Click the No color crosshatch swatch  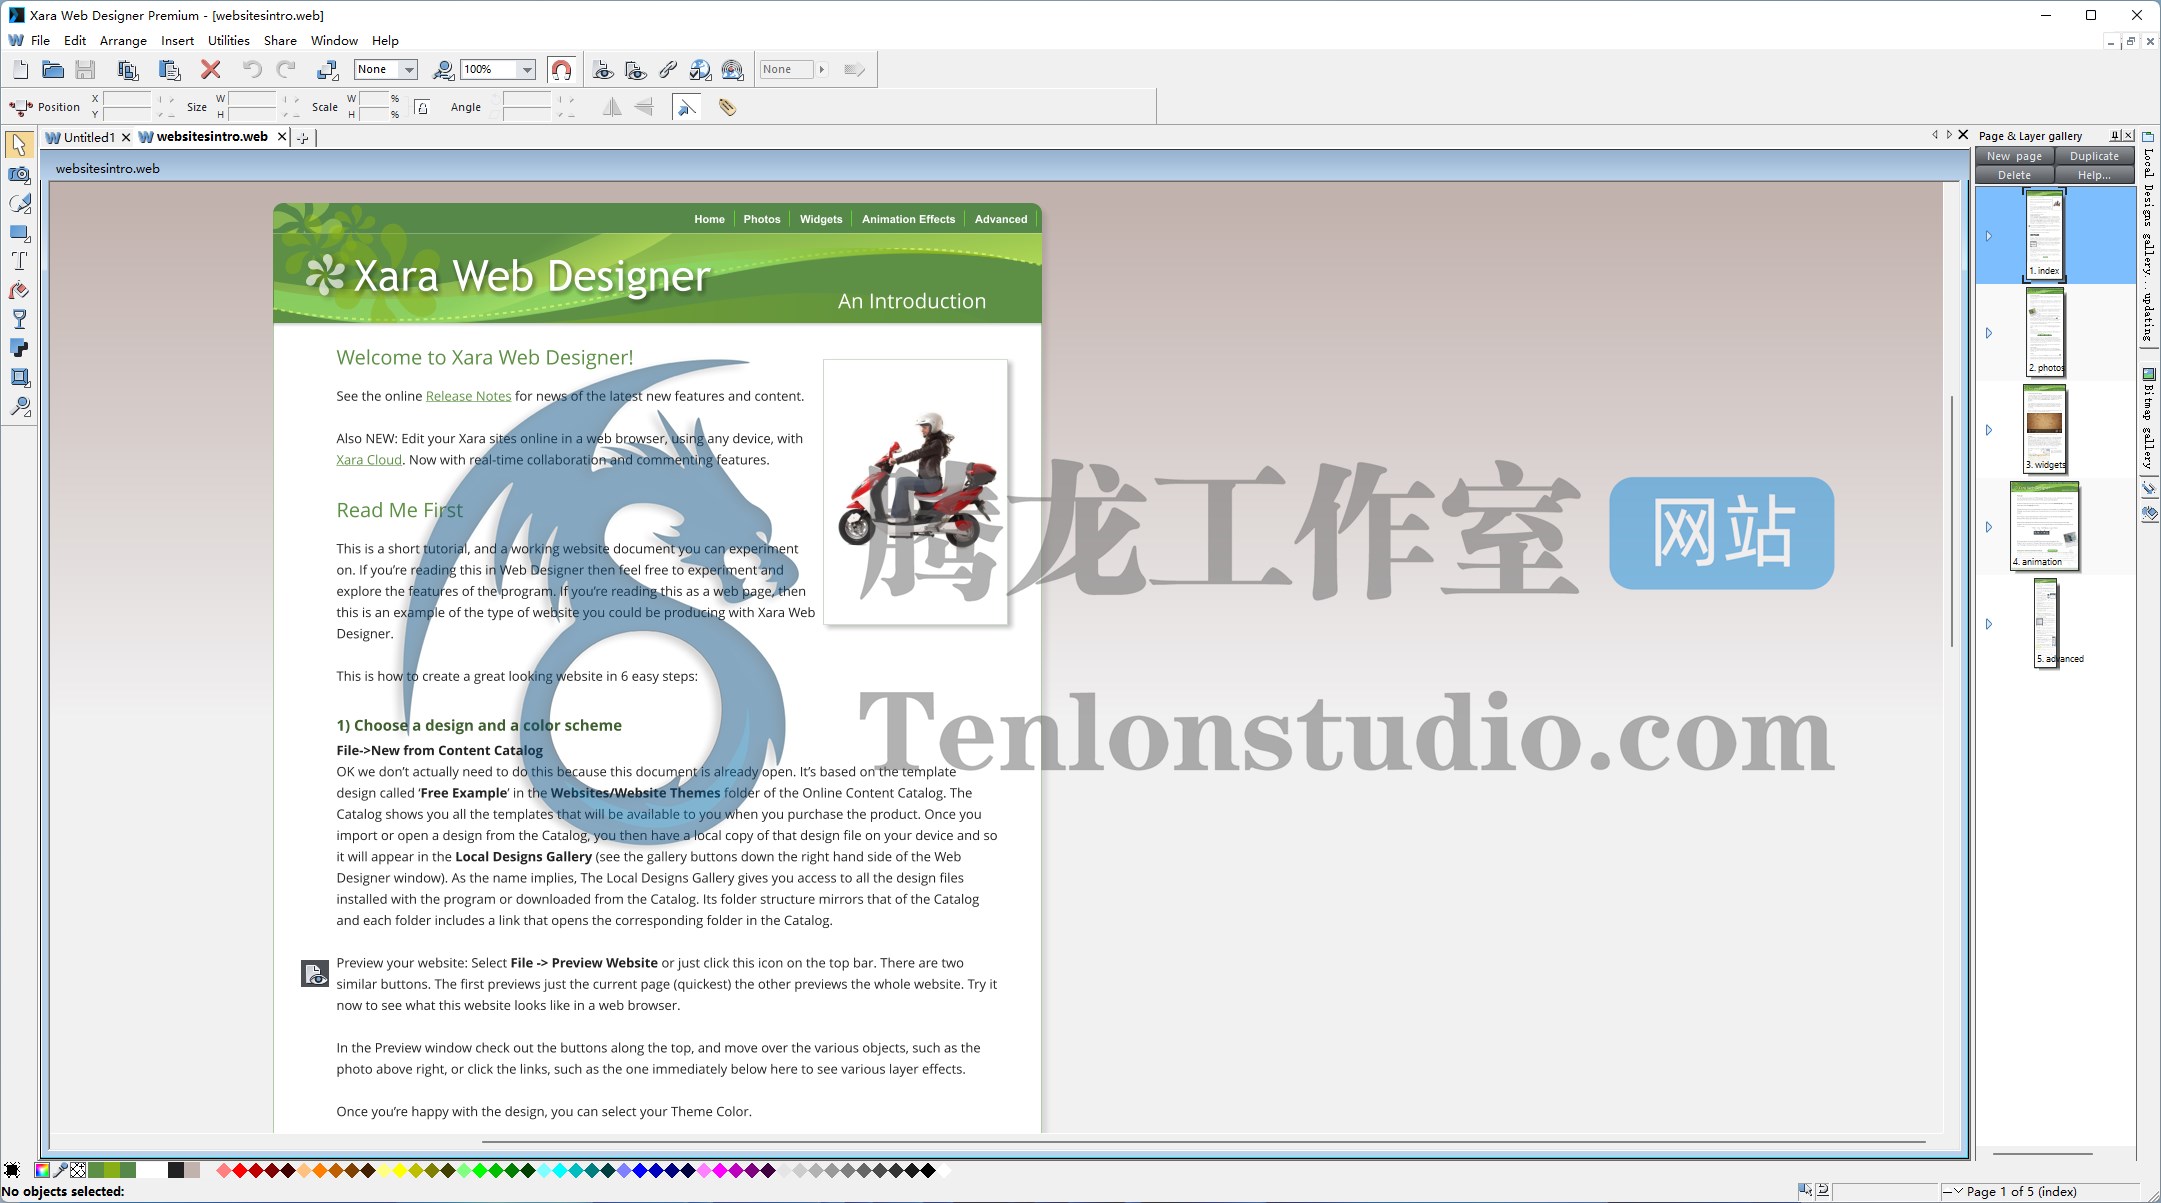point(78,1170)
